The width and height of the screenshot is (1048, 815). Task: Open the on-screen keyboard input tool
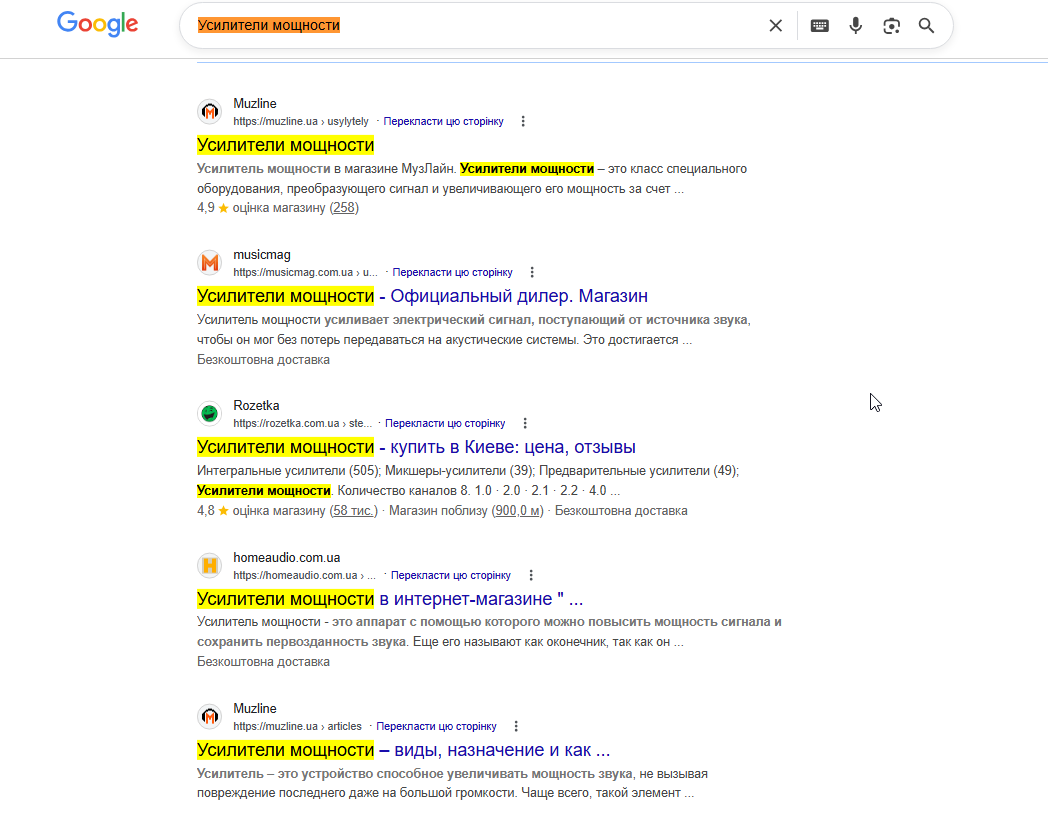tap(819, 25)
